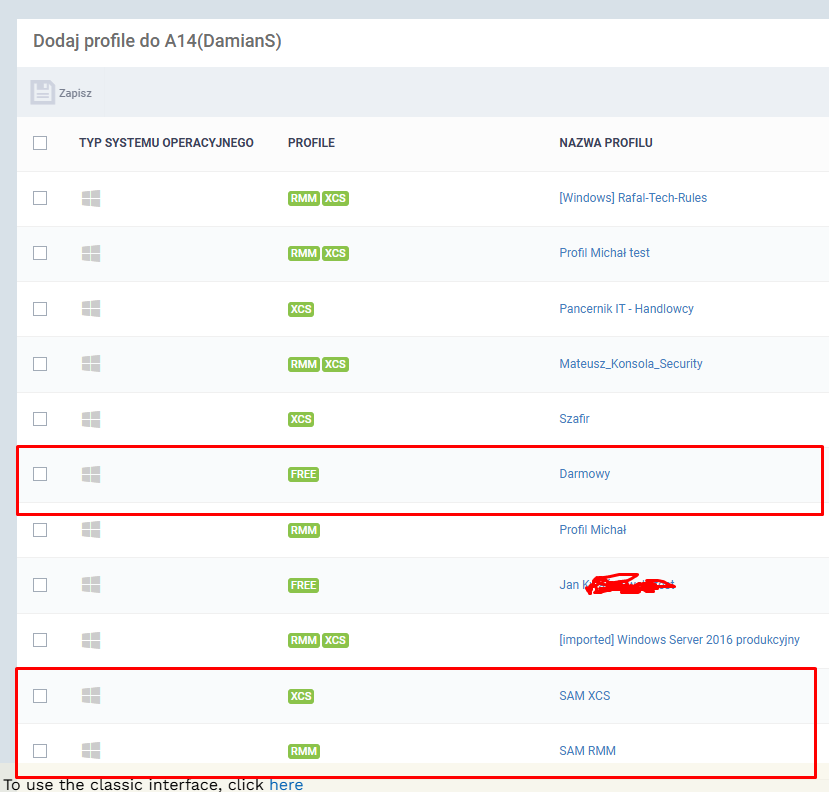Viewport: 829px width, 792px height.
Task: Click the Windows icon in Szafir row
Action: click(91, 419)
